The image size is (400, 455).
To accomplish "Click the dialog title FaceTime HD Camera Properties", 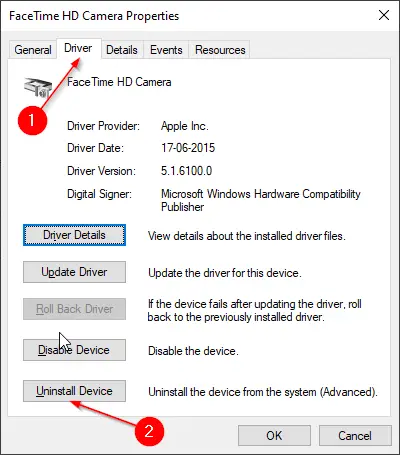I will point(94,16).
